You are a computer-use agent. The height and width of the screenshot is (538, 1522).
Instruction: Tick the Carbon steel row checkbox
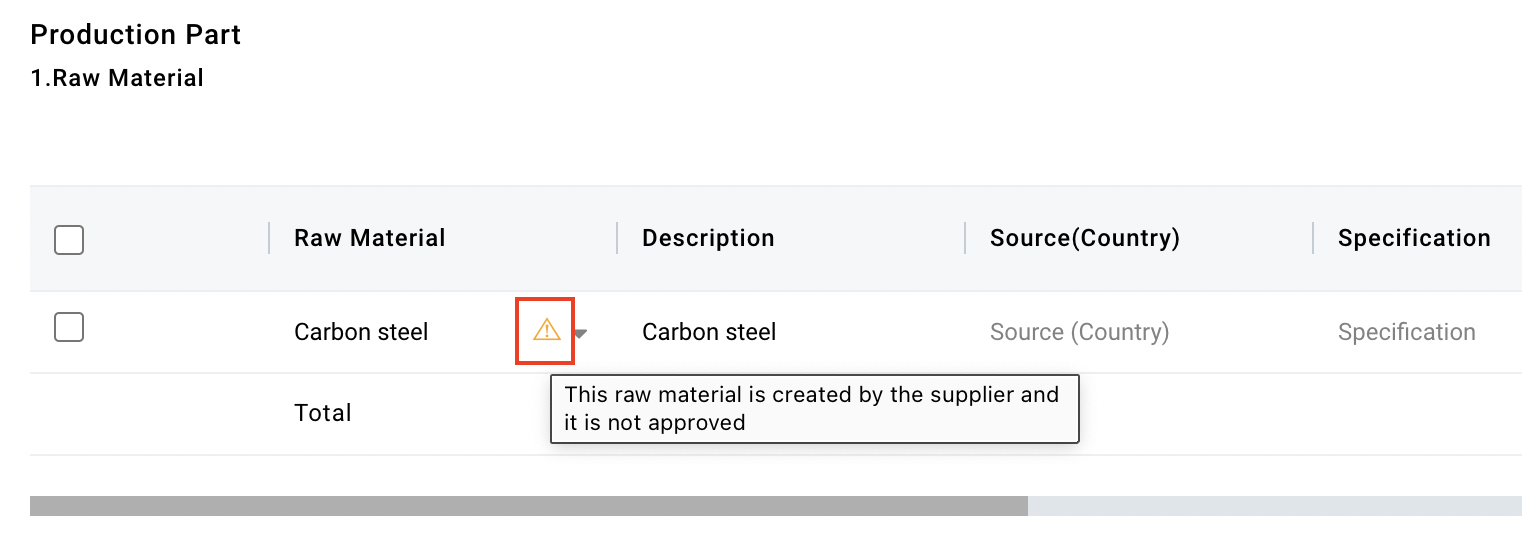[x=69, y=327]
